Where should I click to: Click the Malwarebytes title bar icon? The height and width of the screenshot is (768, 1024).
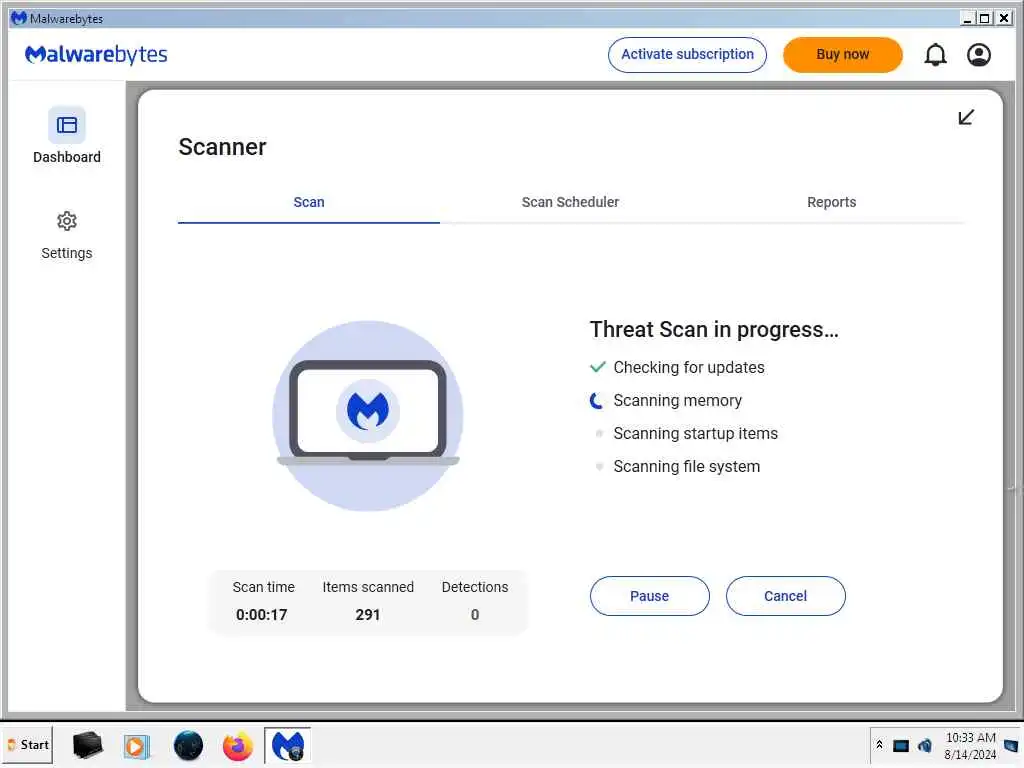[x=19, y=18]
